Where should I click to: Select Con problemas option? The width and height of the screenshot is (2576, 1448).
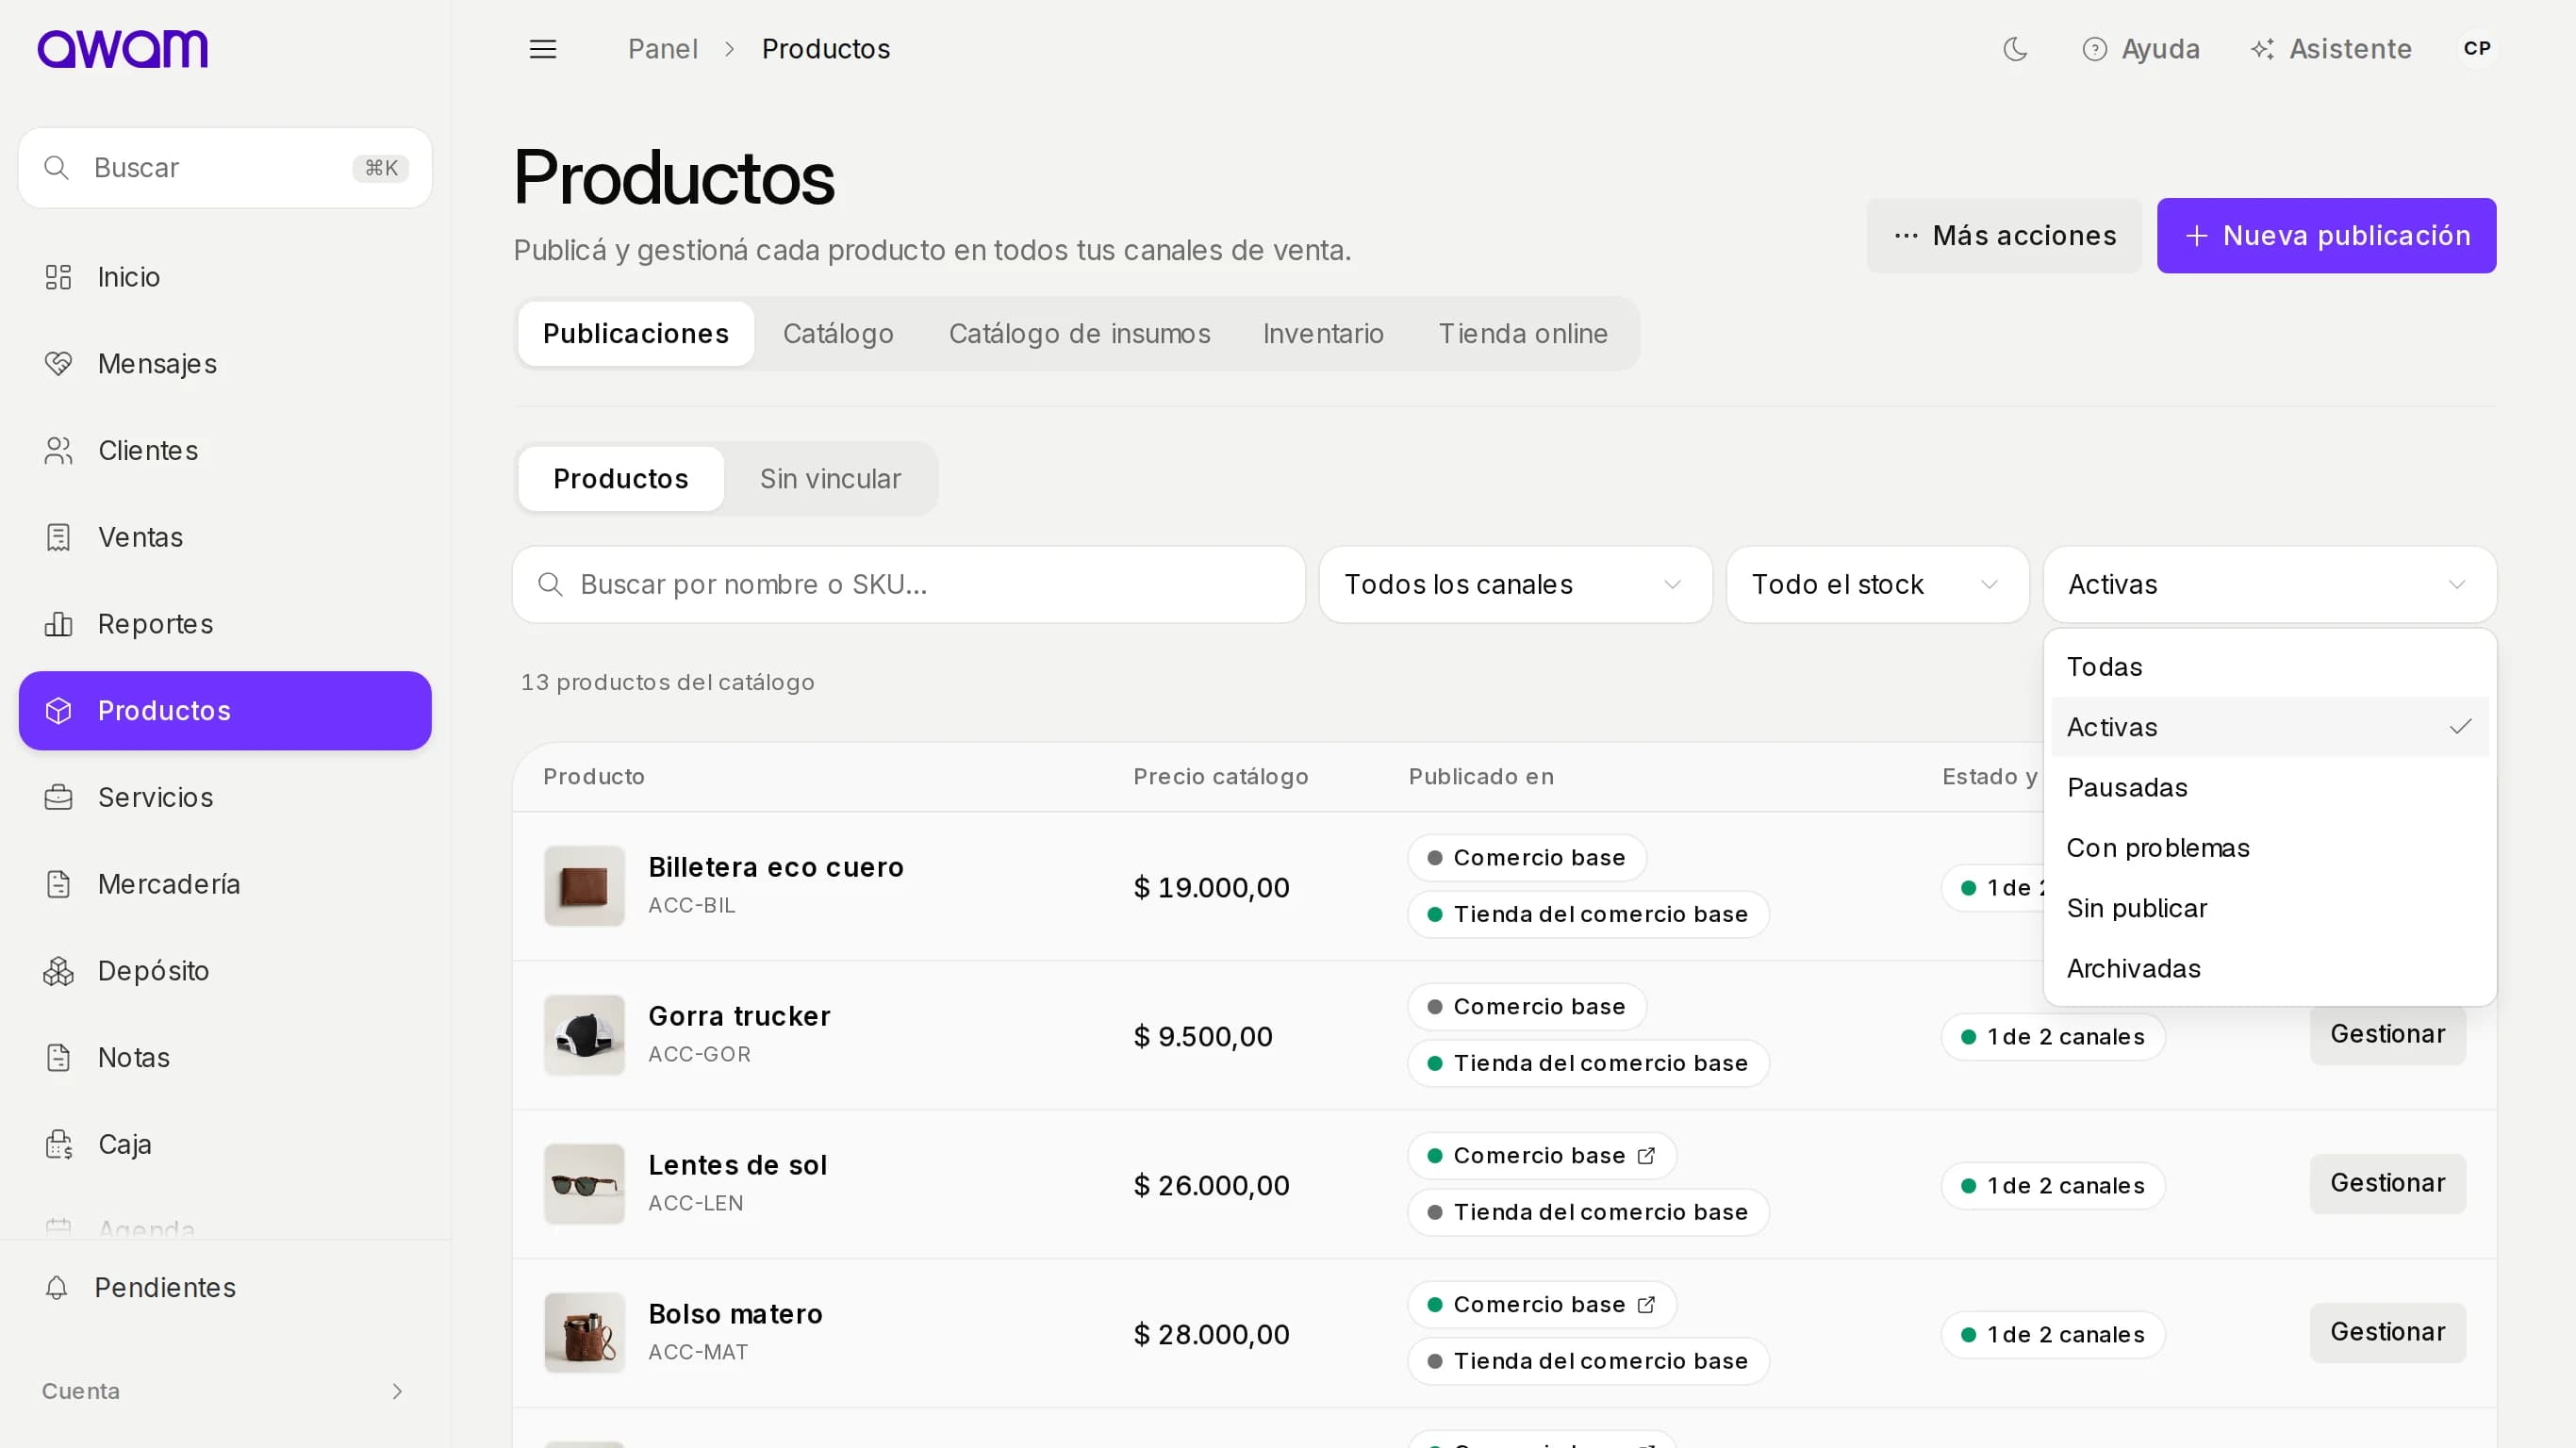click(x=2269, y=848)
